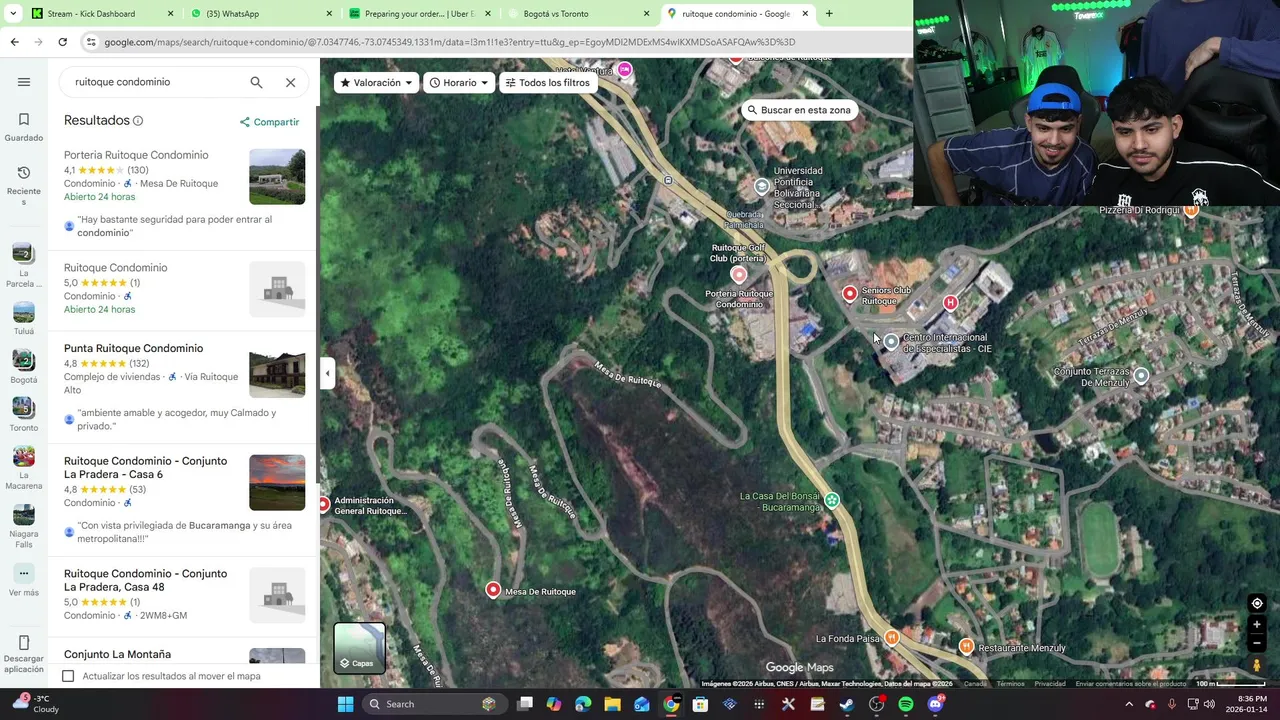Click the La Fonda Paisa restaurant pin
The image size is (1280, 720).
click(892, 637)
